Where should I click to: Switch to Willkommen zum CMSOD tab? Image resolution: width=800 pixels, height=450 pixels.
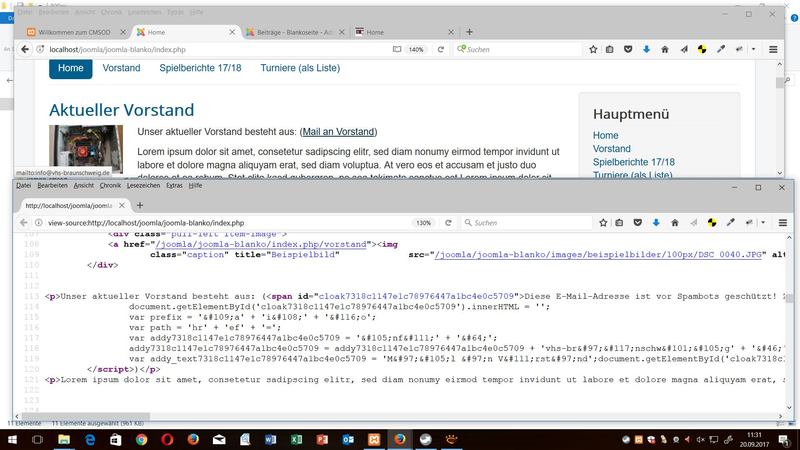(x=73, y=32)
